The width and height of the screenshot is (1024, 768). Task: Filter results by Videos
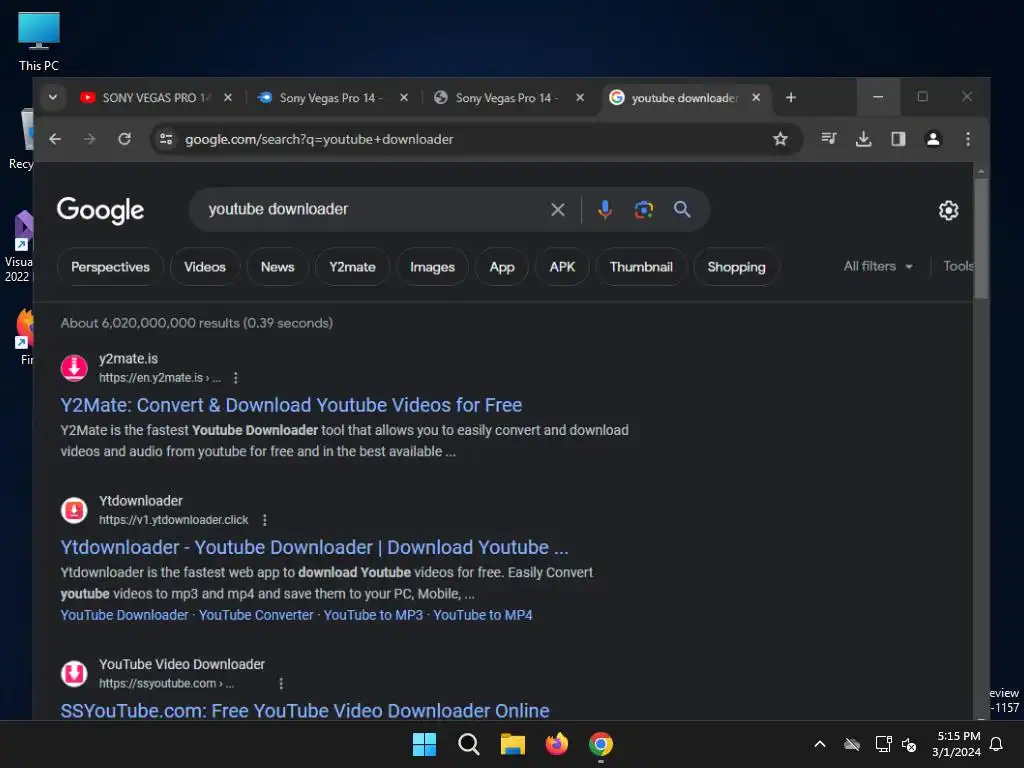pyautogui.click(x=204, y=267)
